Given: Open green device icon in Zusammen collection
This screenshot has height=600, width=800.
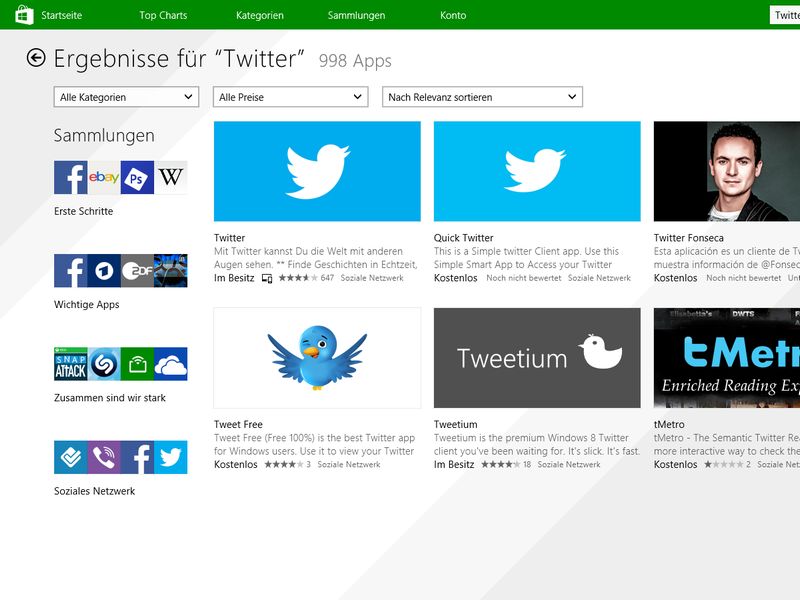Looking at the screenshot, I should pyautogui.click(x=137, y=364).
